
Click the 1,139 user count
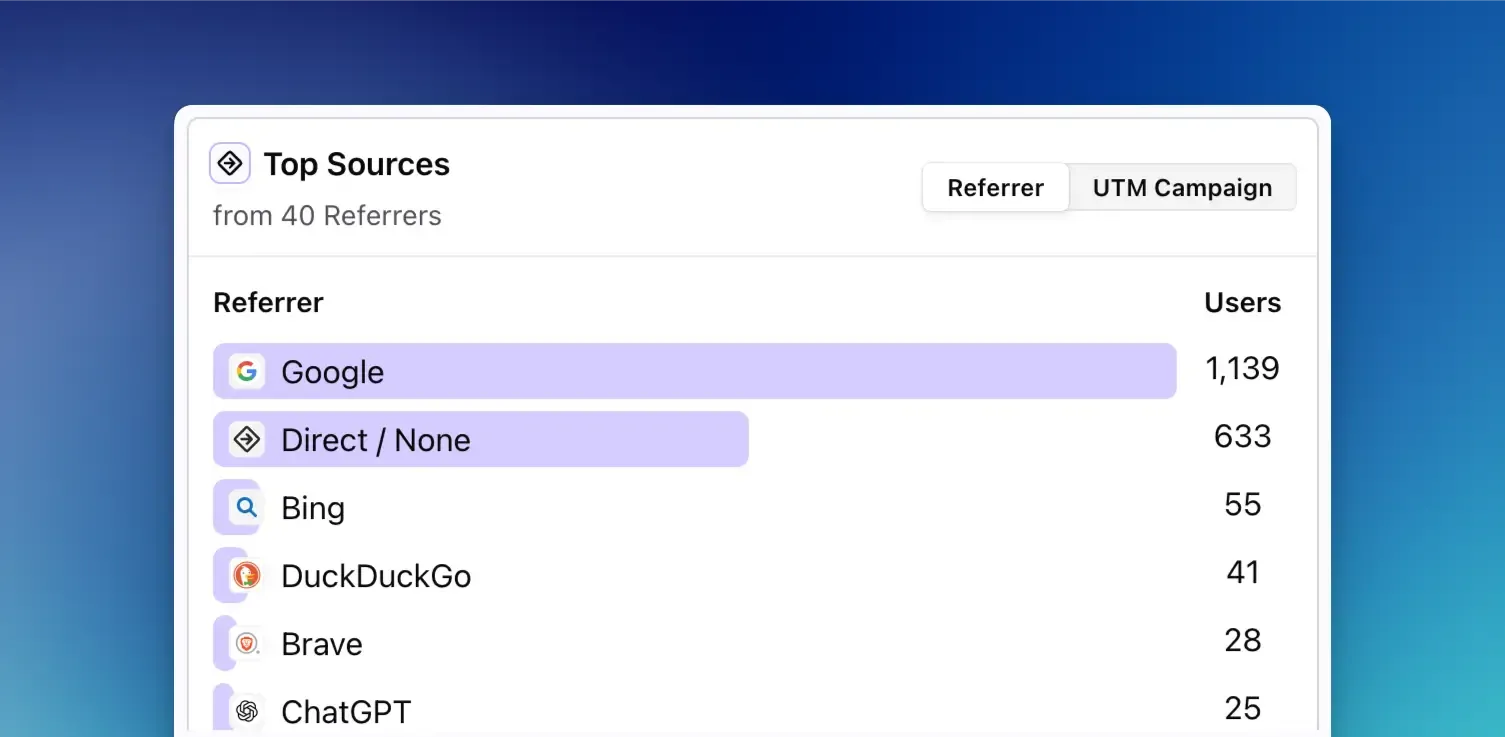click(x=1242, y=368)
